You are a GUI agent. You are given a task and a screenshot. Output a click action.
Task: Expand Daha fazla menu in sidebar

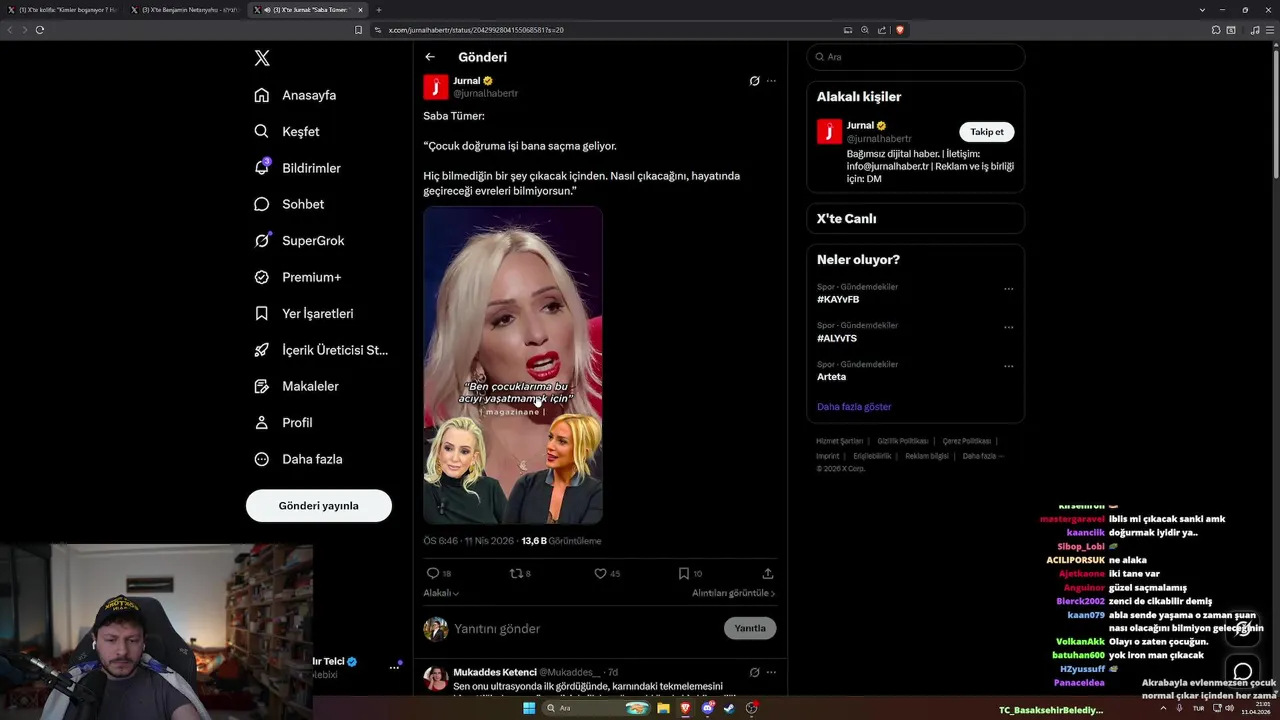(x=298, y=459)
